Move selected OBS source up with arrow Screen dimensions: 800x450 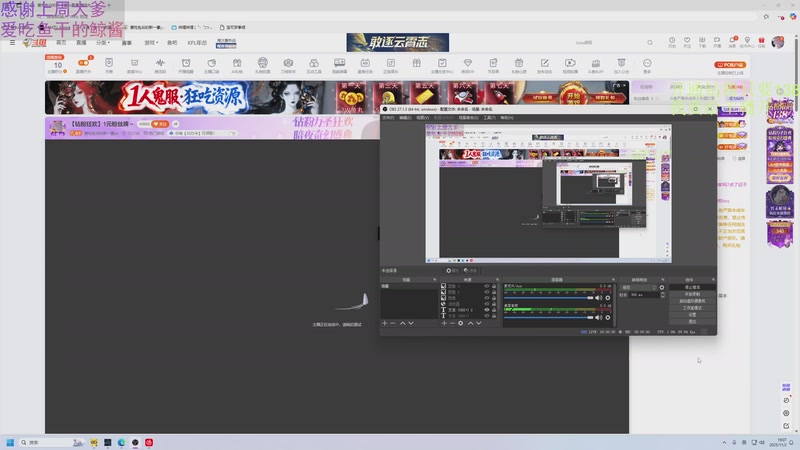pos(470,323)
